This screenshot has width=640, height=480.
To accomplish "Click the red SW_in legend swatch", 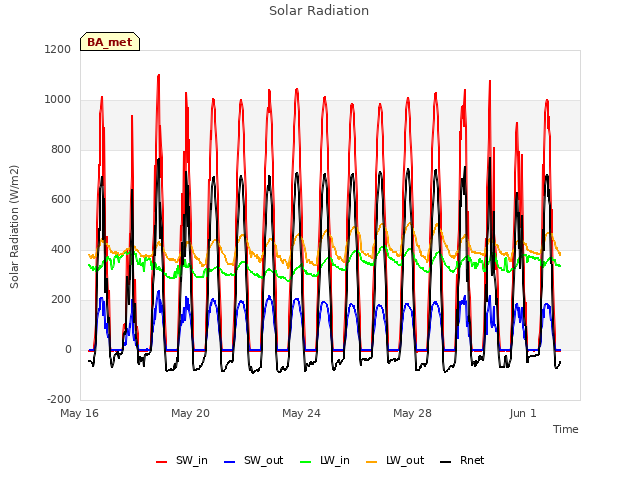I will pyautogui.click(x=162, y=462).
